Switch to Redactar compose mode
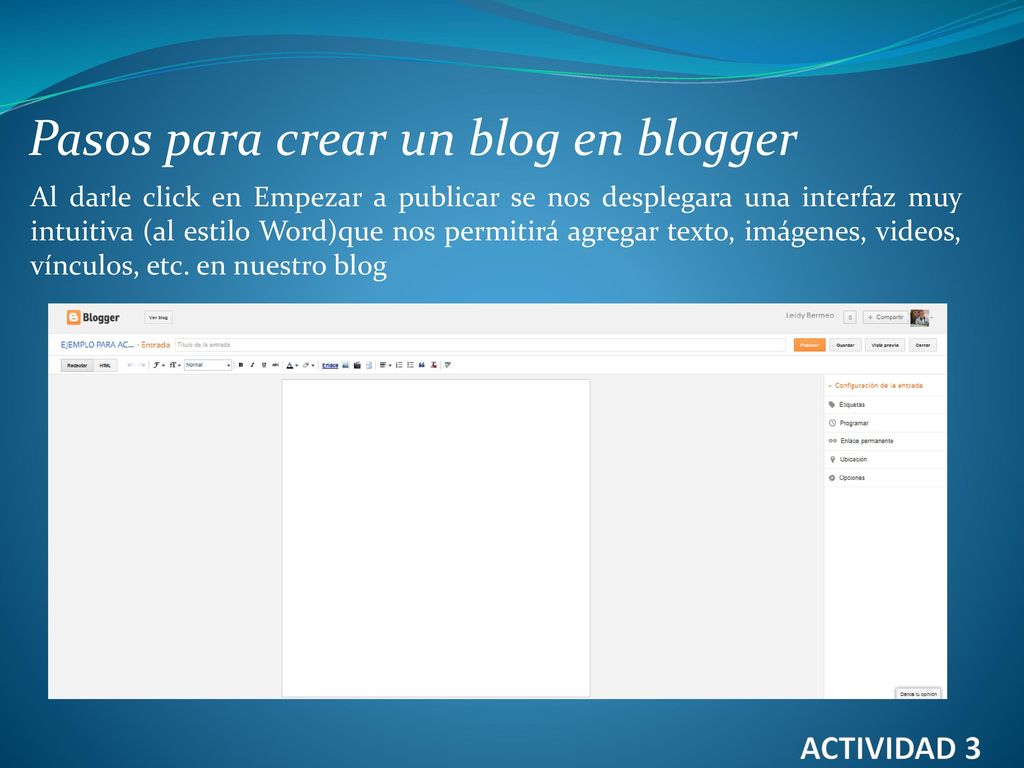 tap(77, 366)
